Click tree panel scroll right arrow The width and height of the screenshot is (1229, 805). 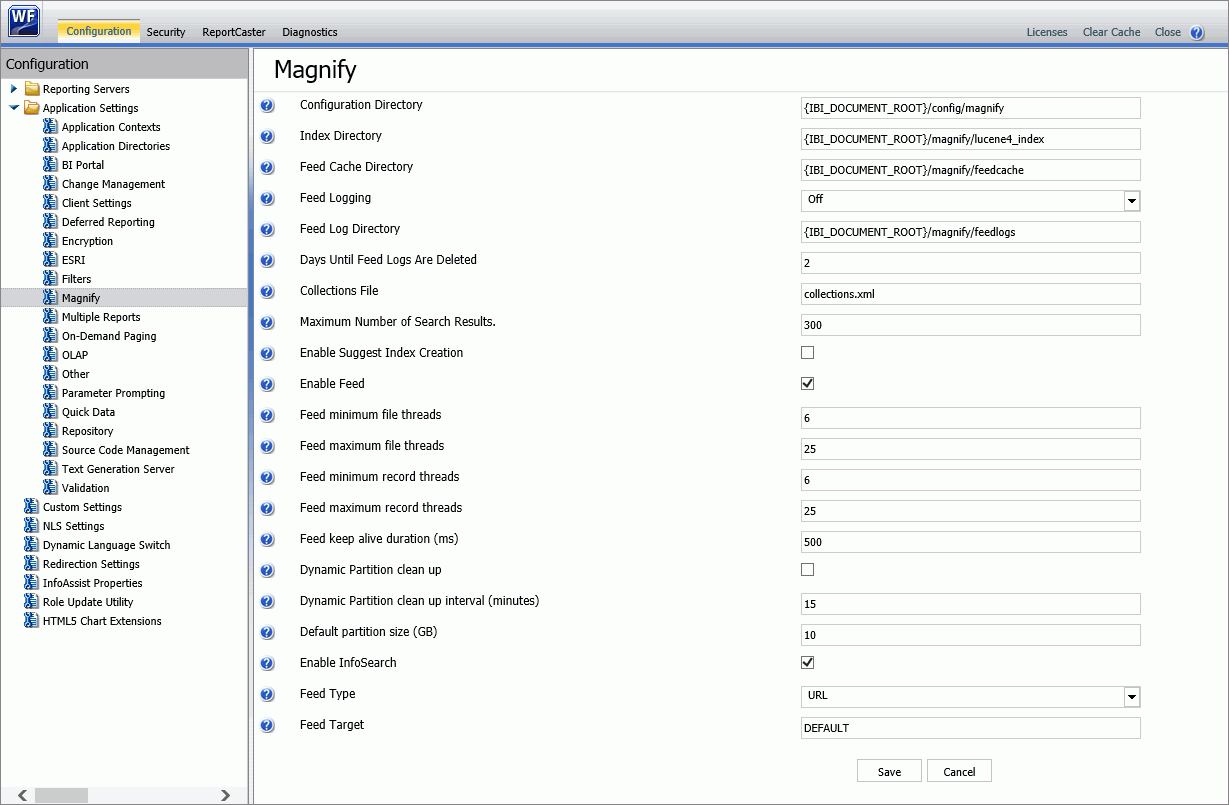225,795
